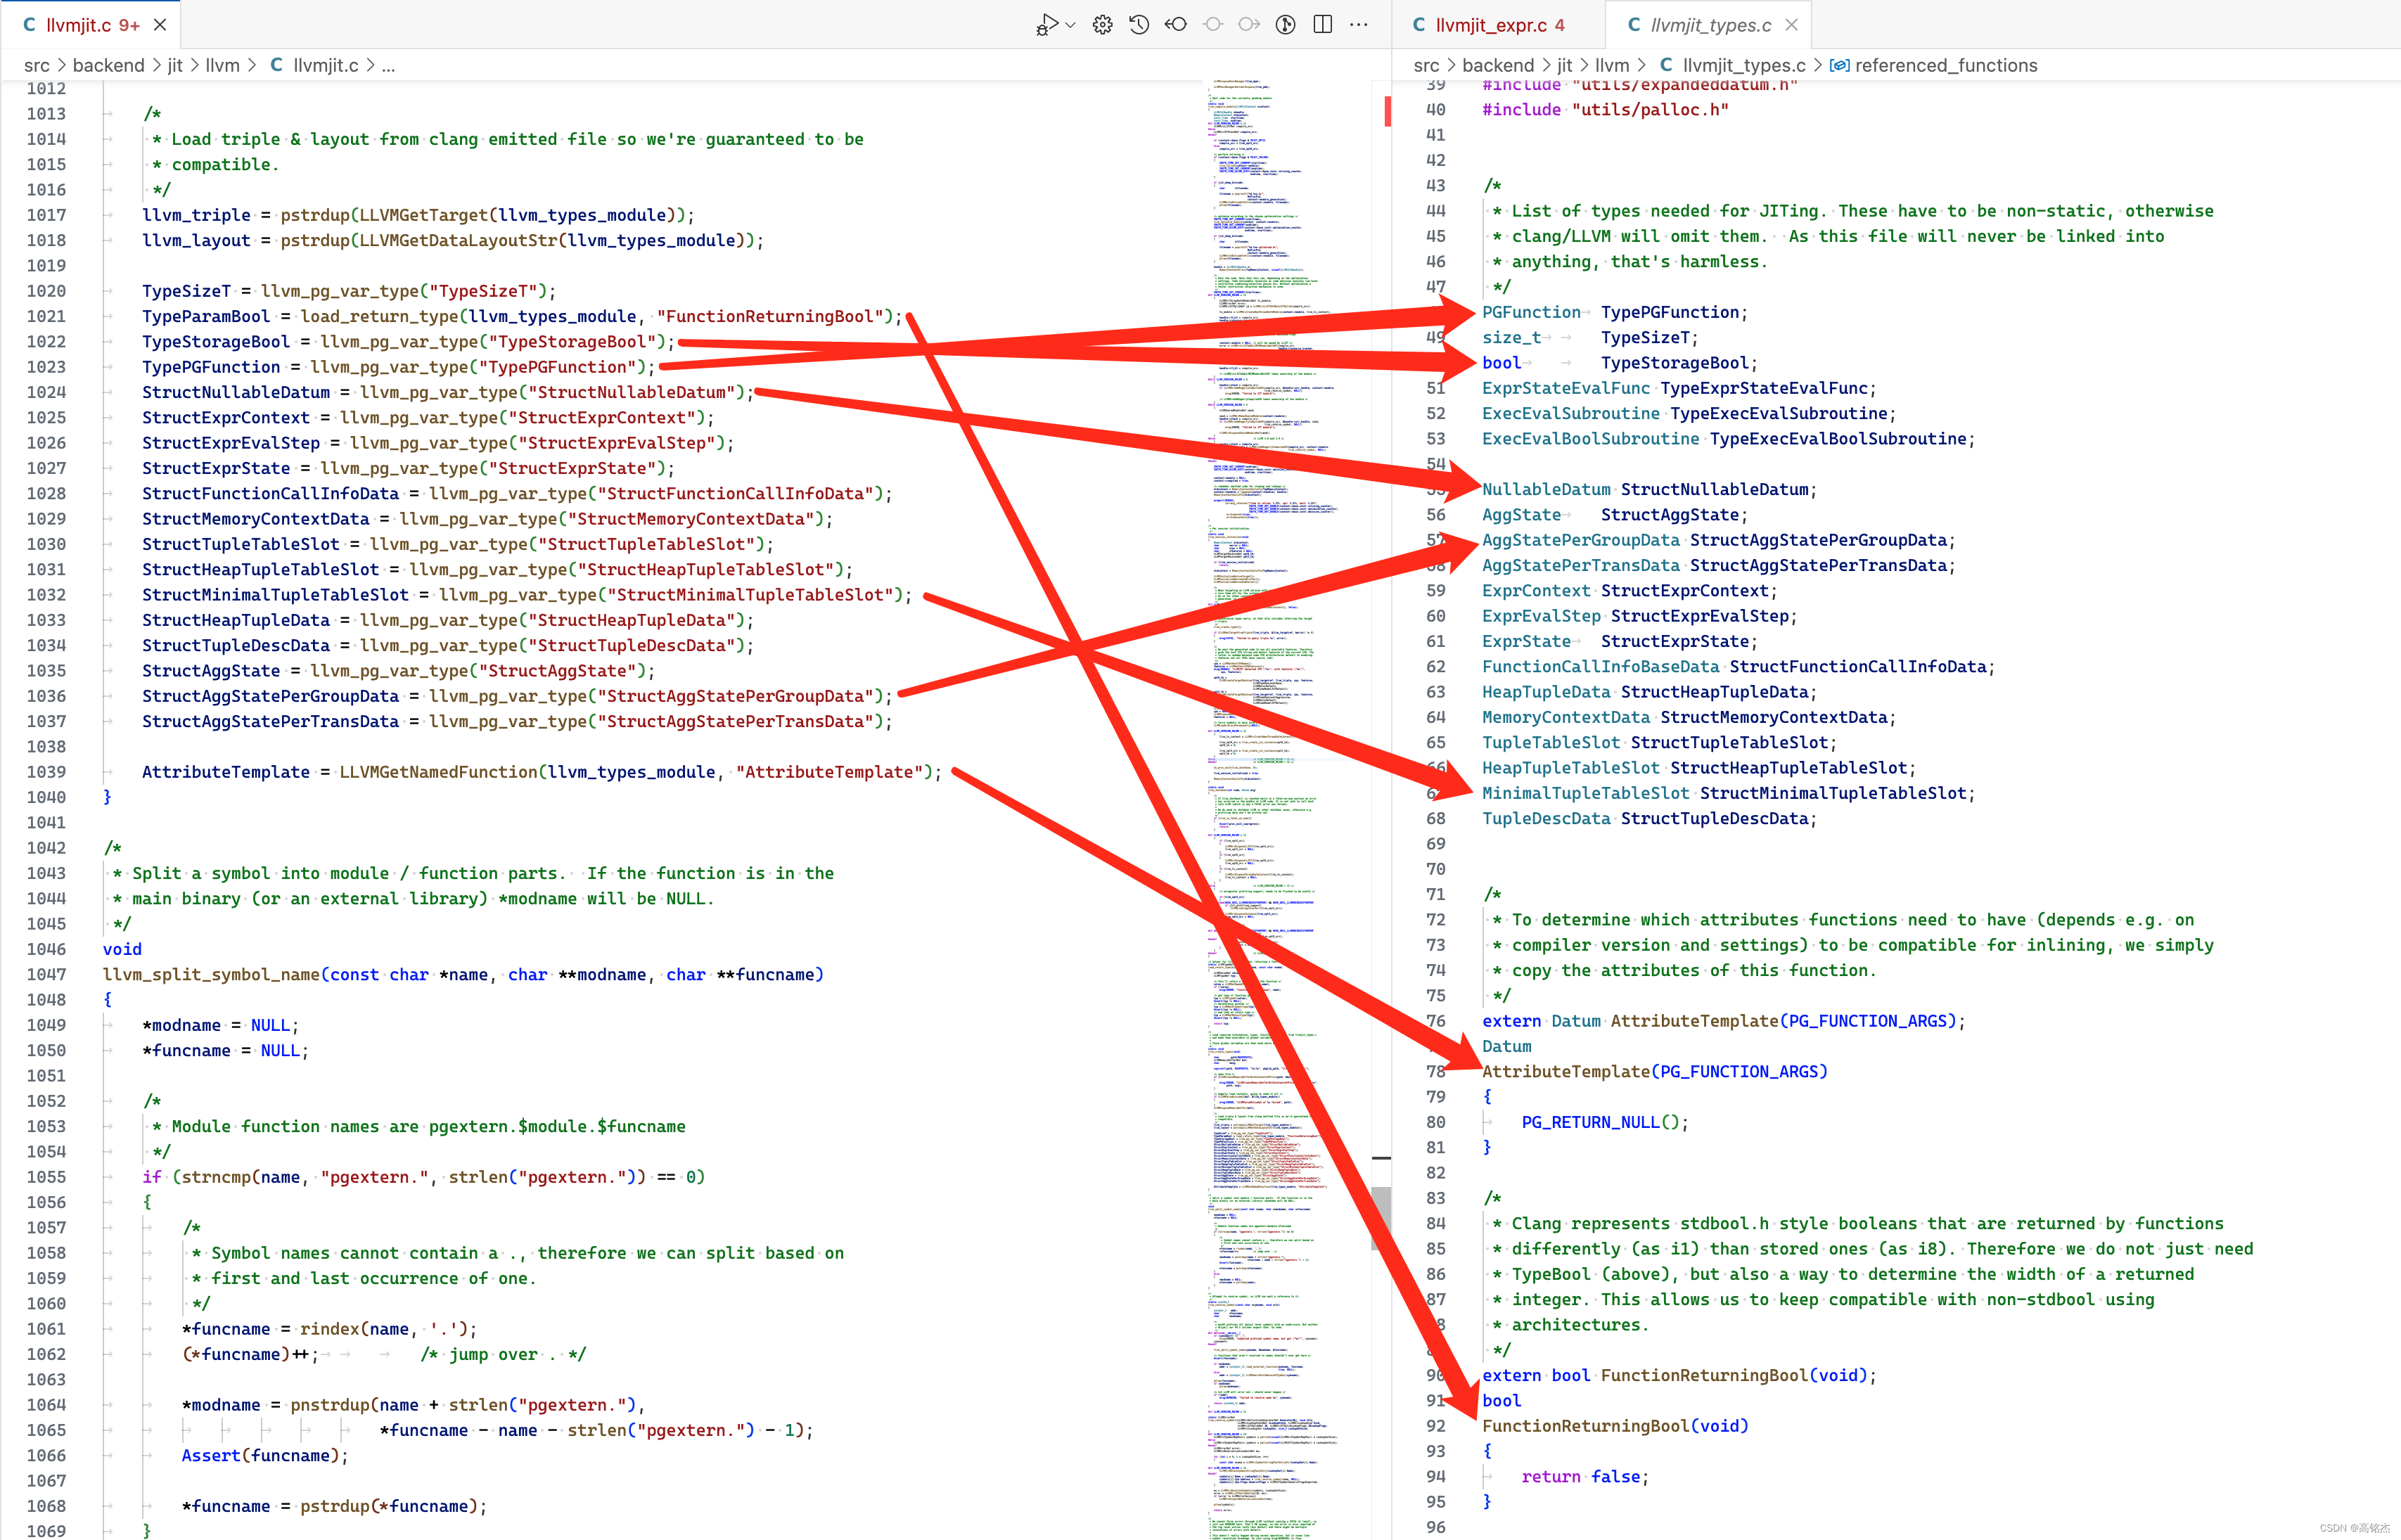Click 'llvmjit_types.c' in right breadcrumb

coord(1744,66)
